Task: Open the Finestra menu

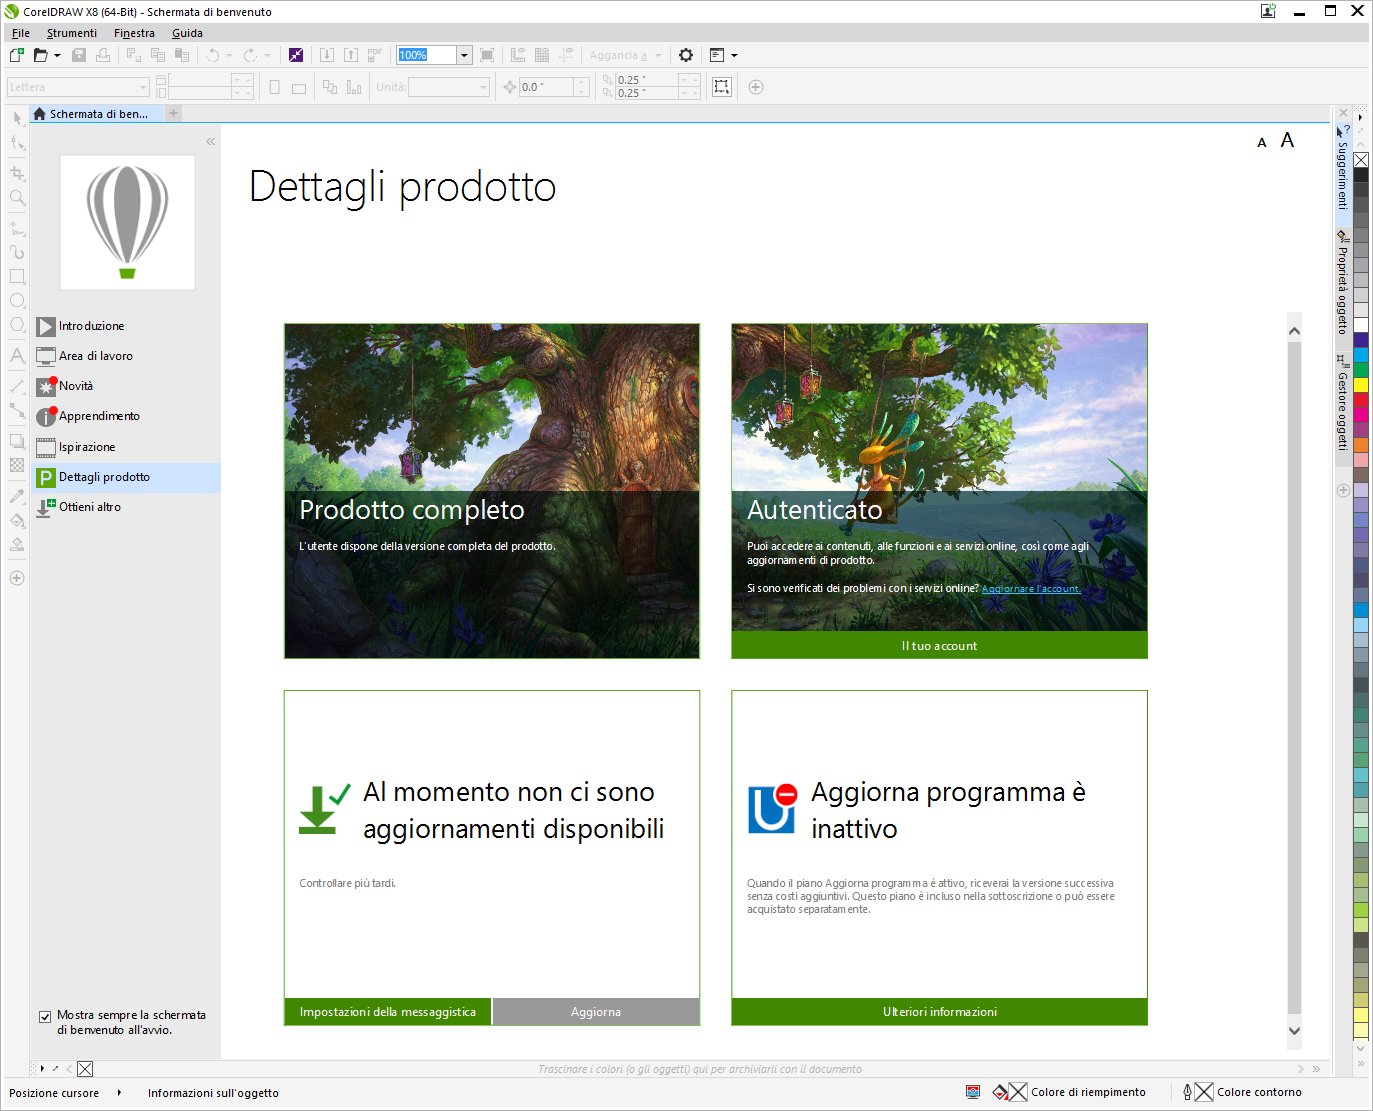Action: coord(134,33)
